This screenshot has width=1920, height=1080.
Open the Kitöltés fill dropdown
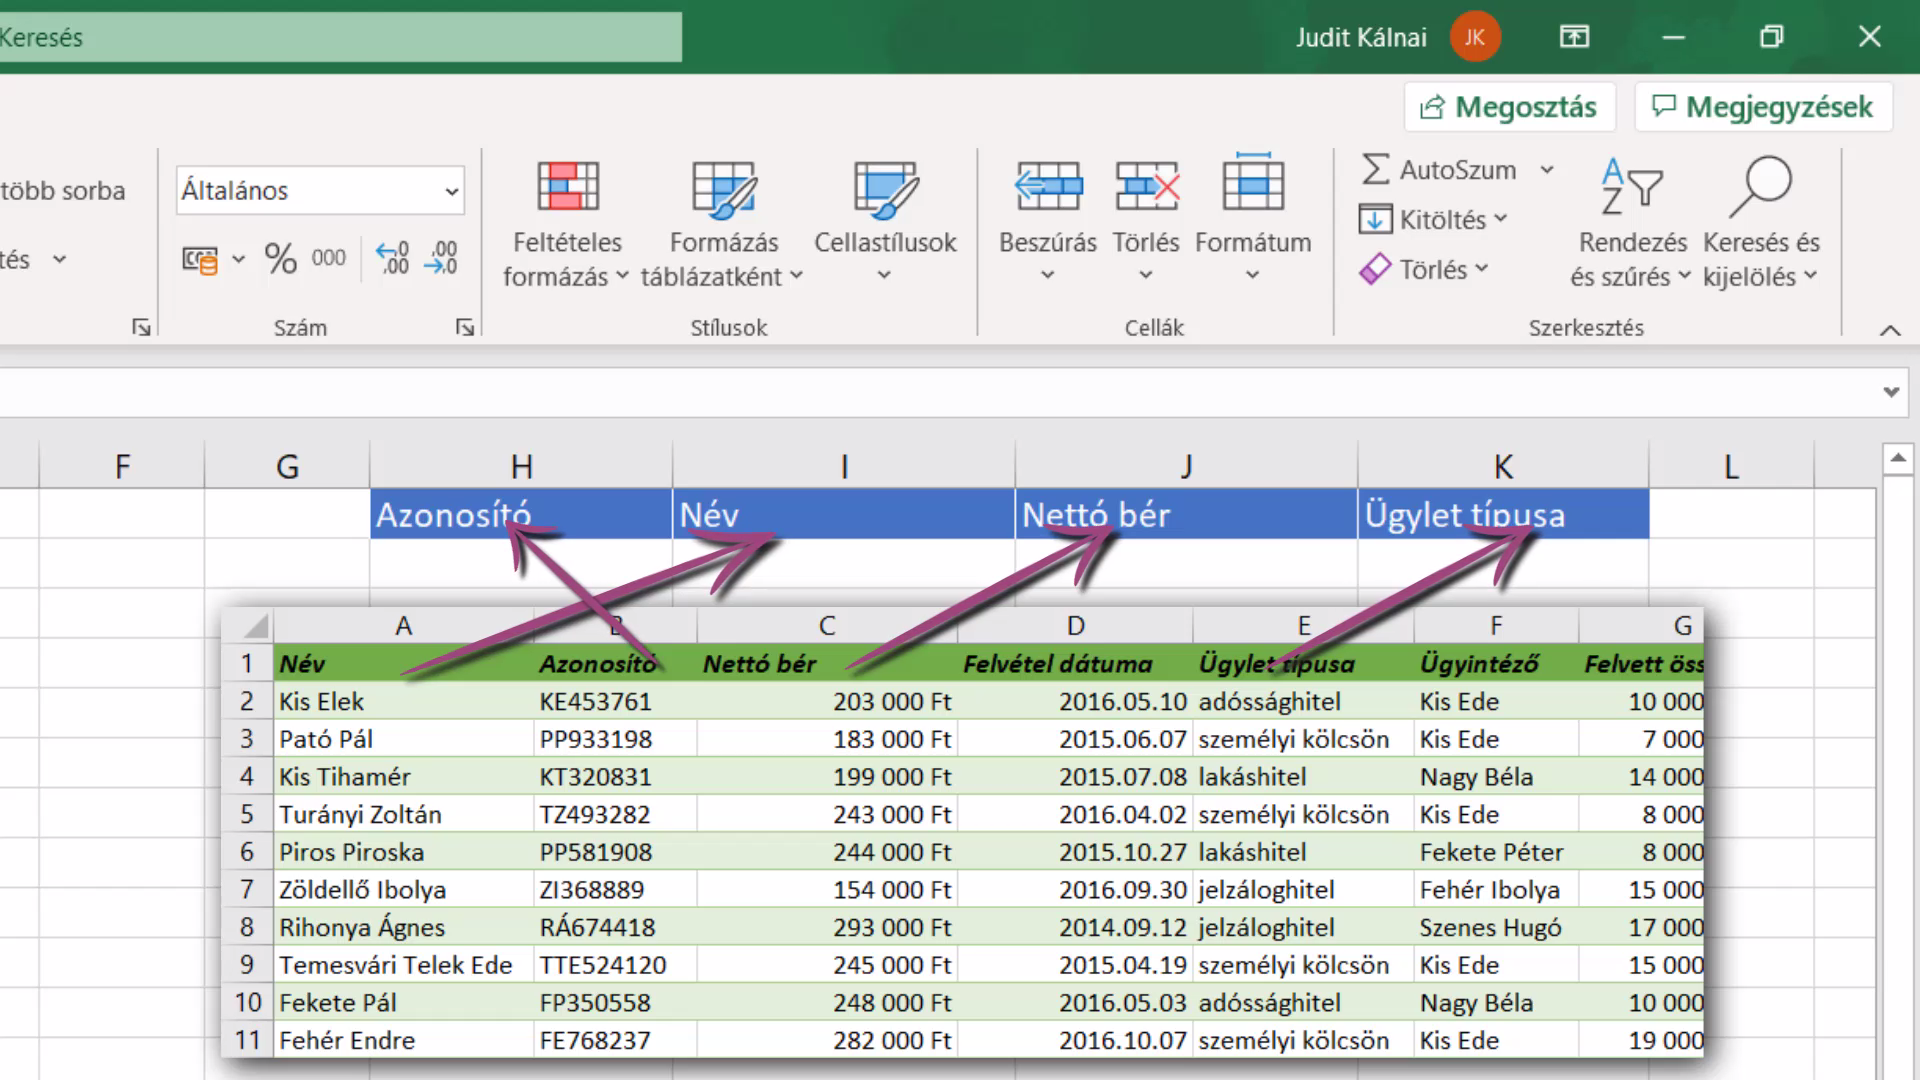[x=1433, y=219]
